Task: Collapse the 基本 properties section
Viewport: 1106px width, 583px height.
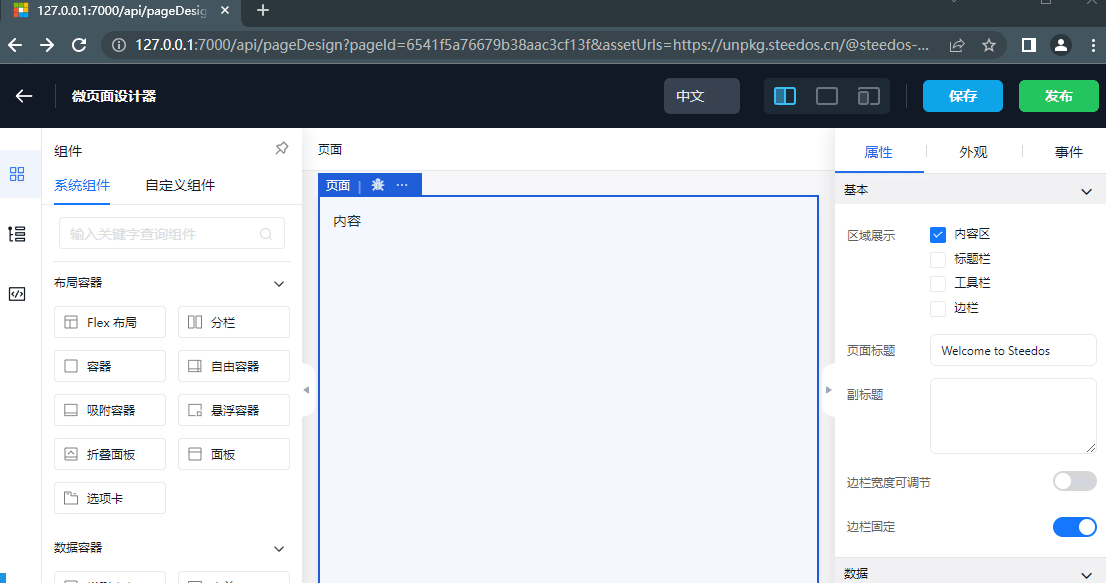Action: [1087, 191]
